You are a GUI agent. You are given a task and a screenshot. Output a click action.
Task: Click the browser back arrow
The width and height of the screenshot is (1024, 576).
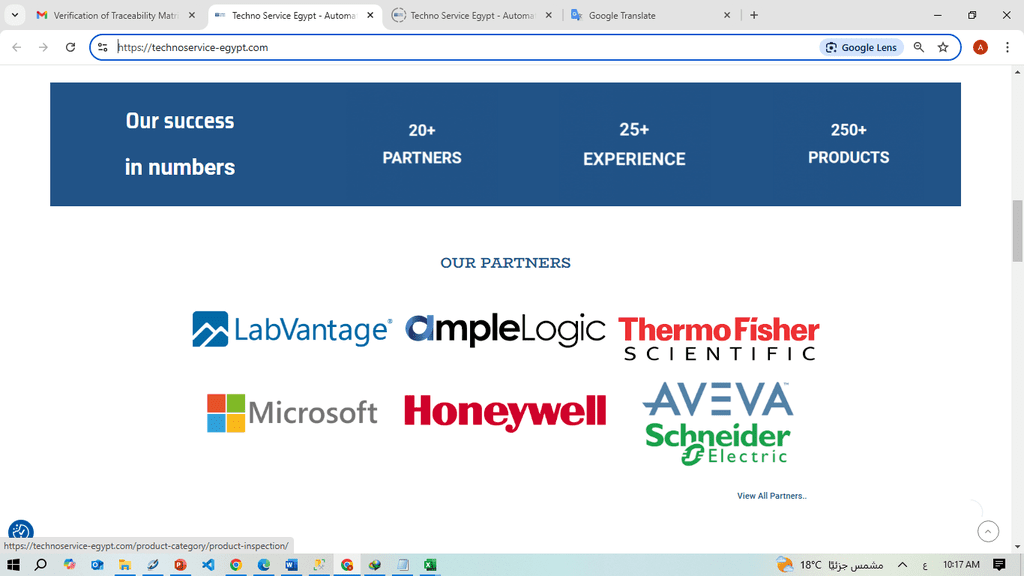[17, 47]
